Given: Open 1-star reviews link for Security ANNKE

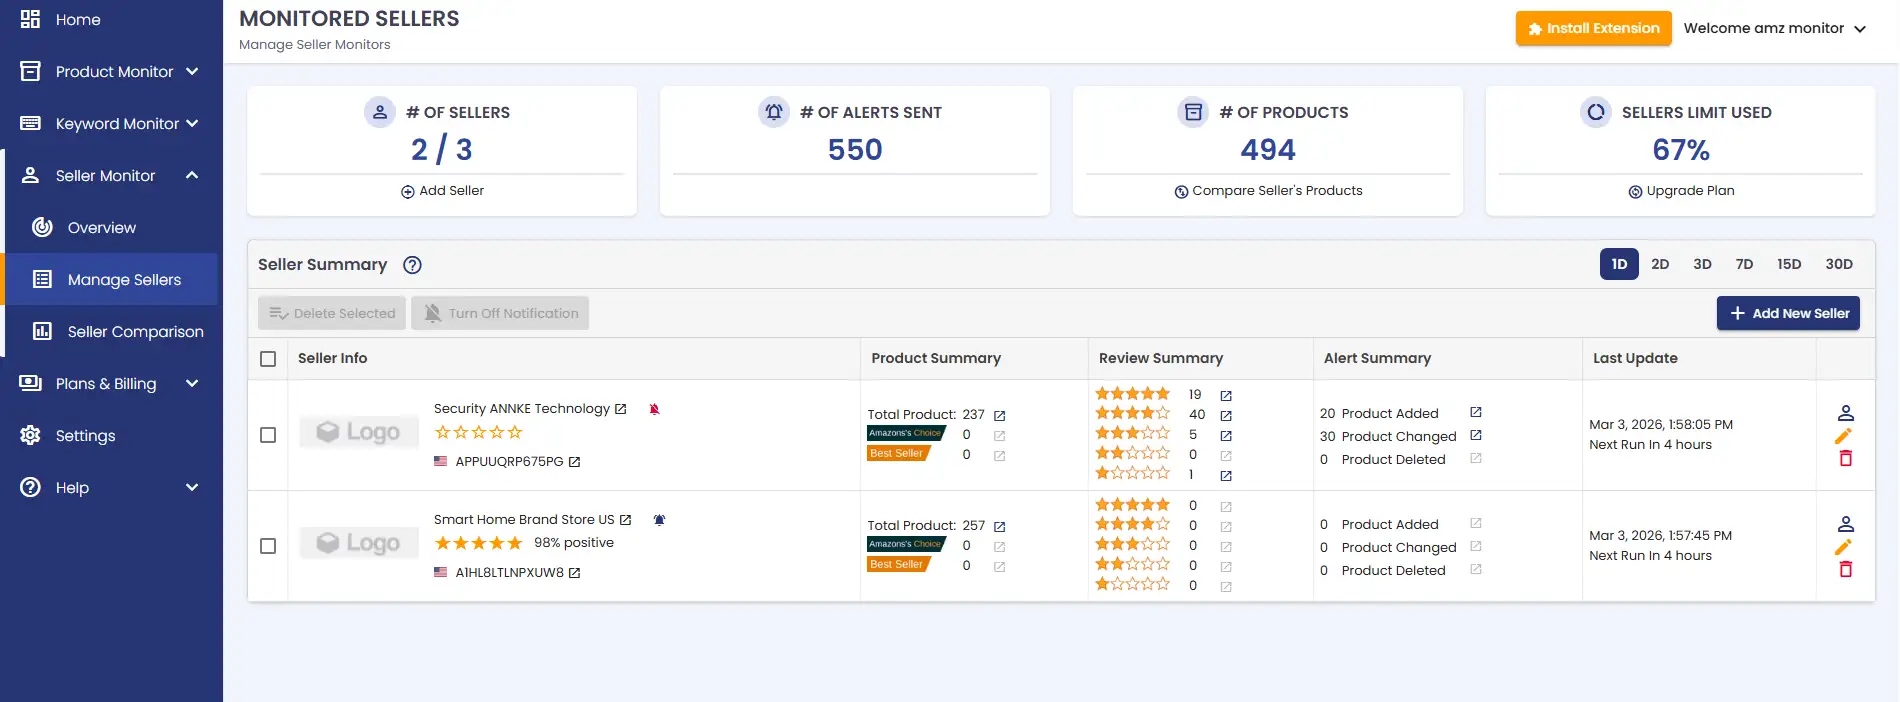Looking at the screenshot, I should point(1226,475).
